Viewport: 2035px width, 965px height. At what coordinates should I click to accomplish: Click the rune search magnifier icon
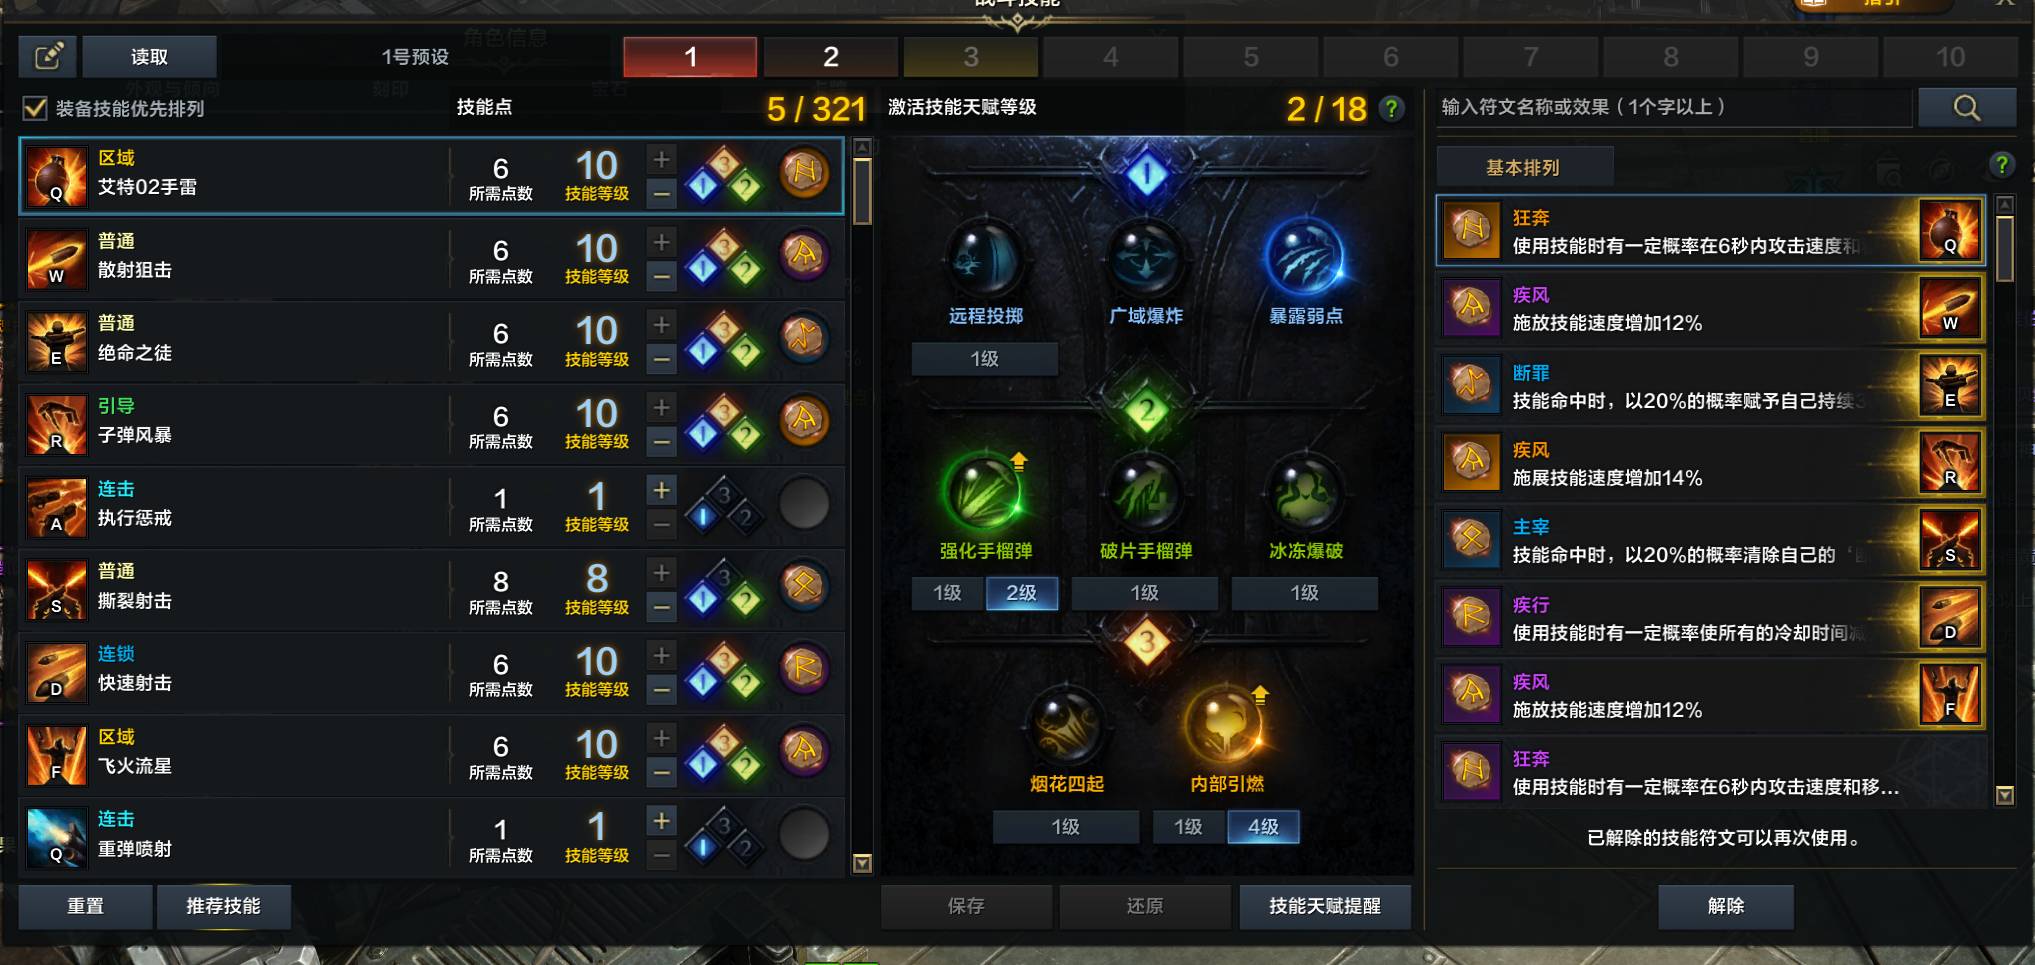1966,108
